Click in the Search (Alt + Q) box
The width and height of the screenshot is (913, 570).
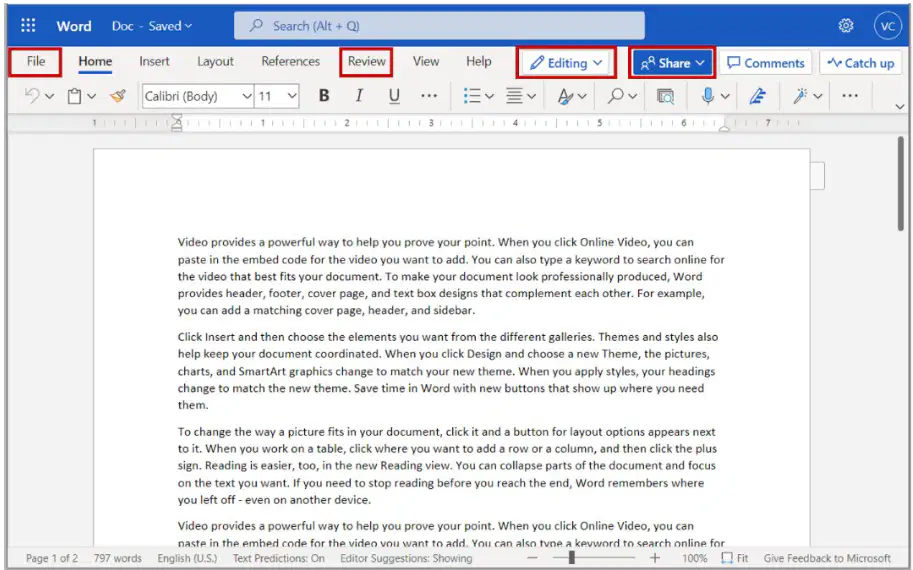[439, 26]
